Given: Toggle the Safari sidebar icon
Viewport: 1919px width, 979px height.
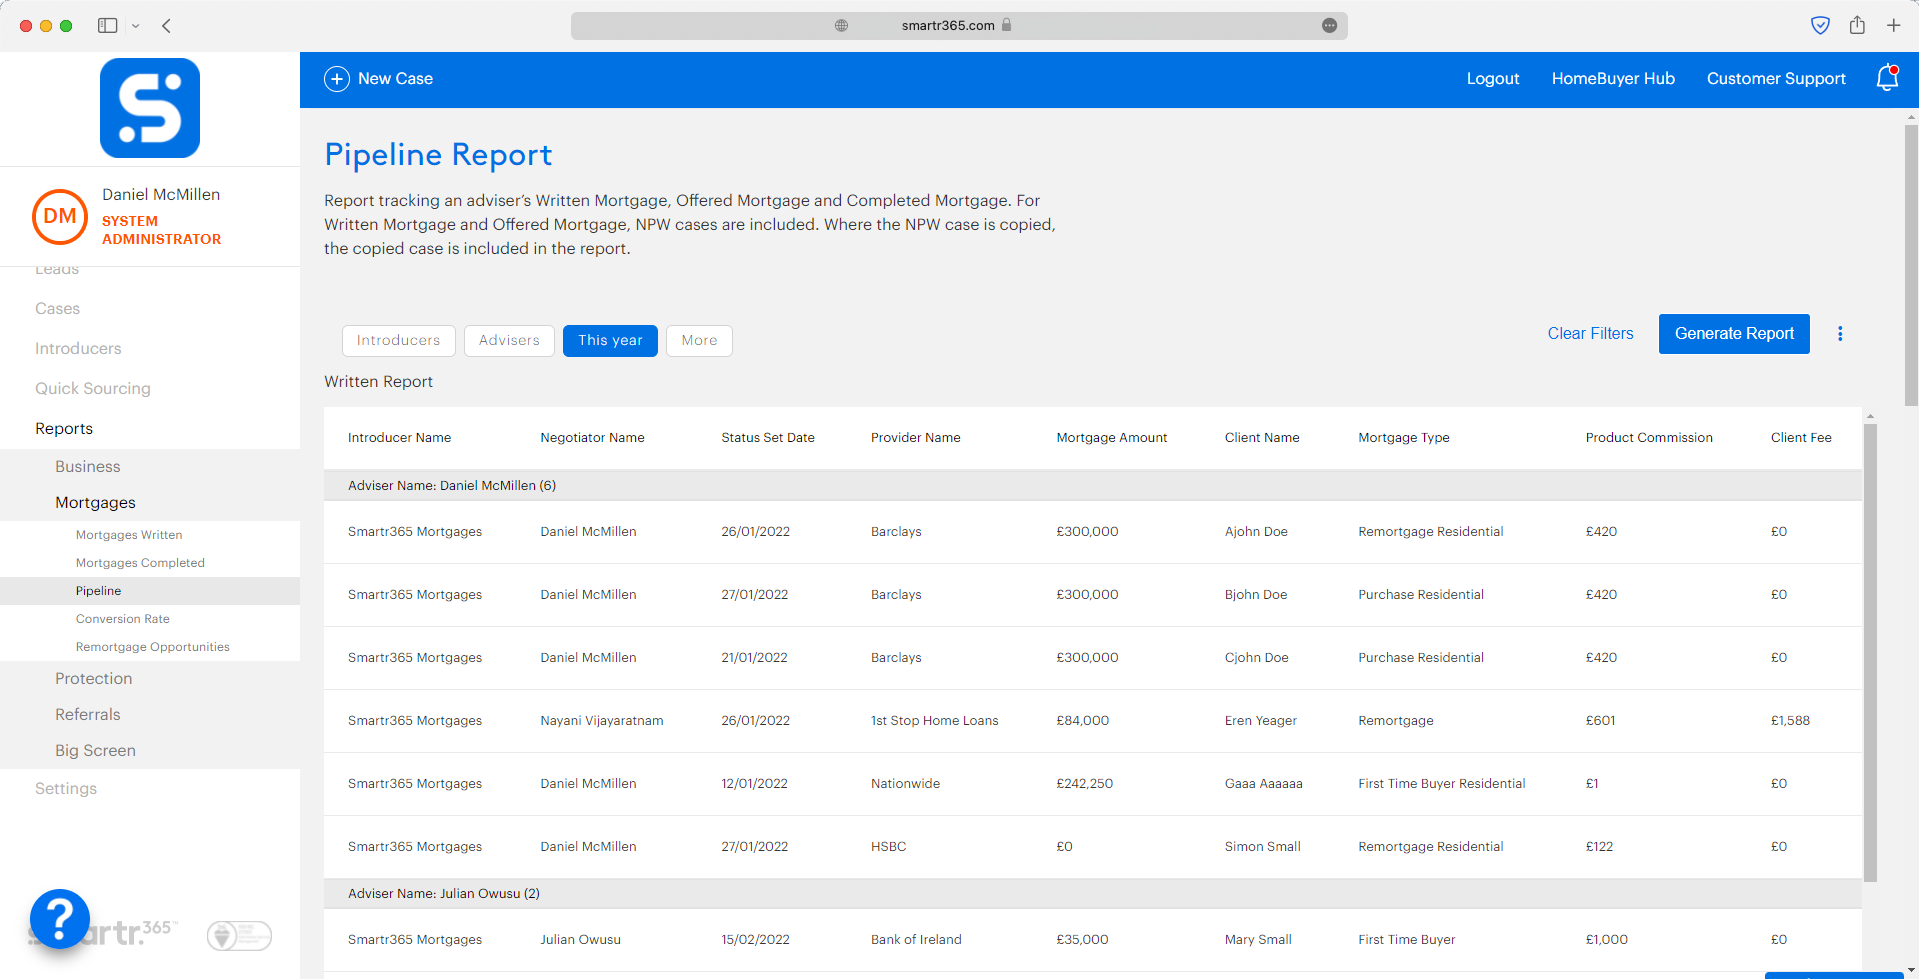Looking at the screenshot, I should coord(107,26).
